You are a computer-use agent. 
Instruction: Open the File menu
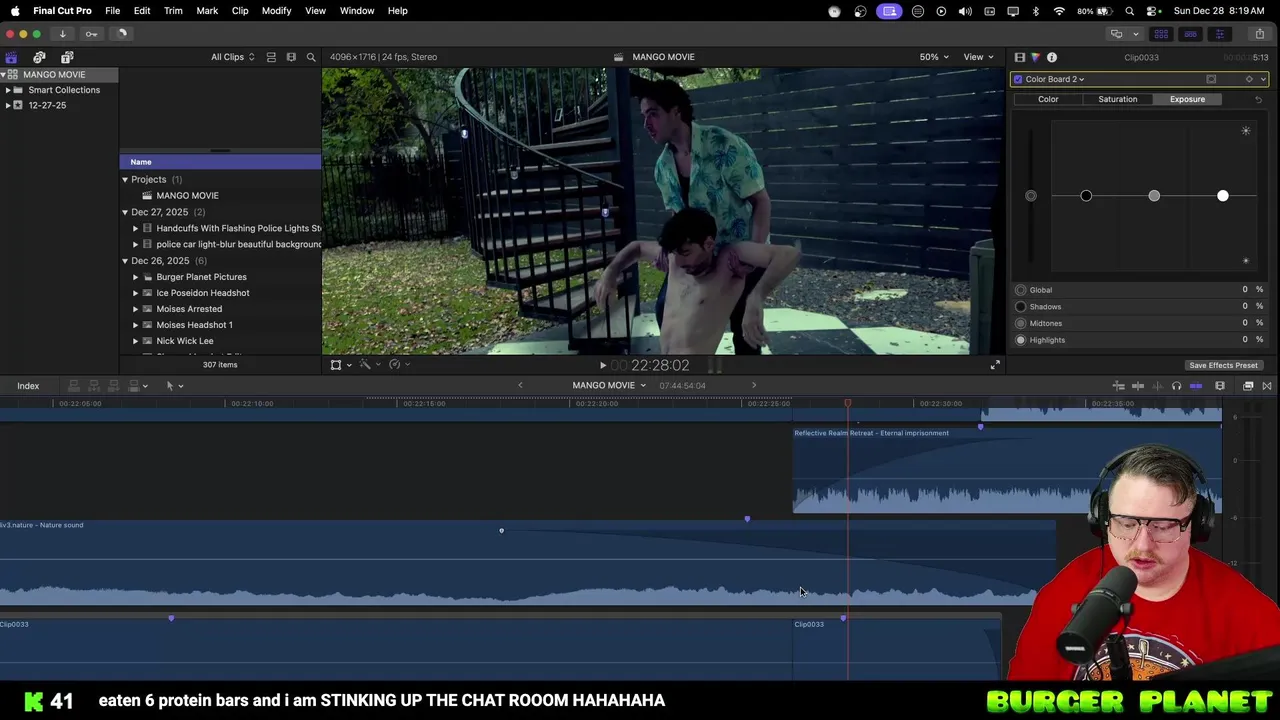click(112, 11)
